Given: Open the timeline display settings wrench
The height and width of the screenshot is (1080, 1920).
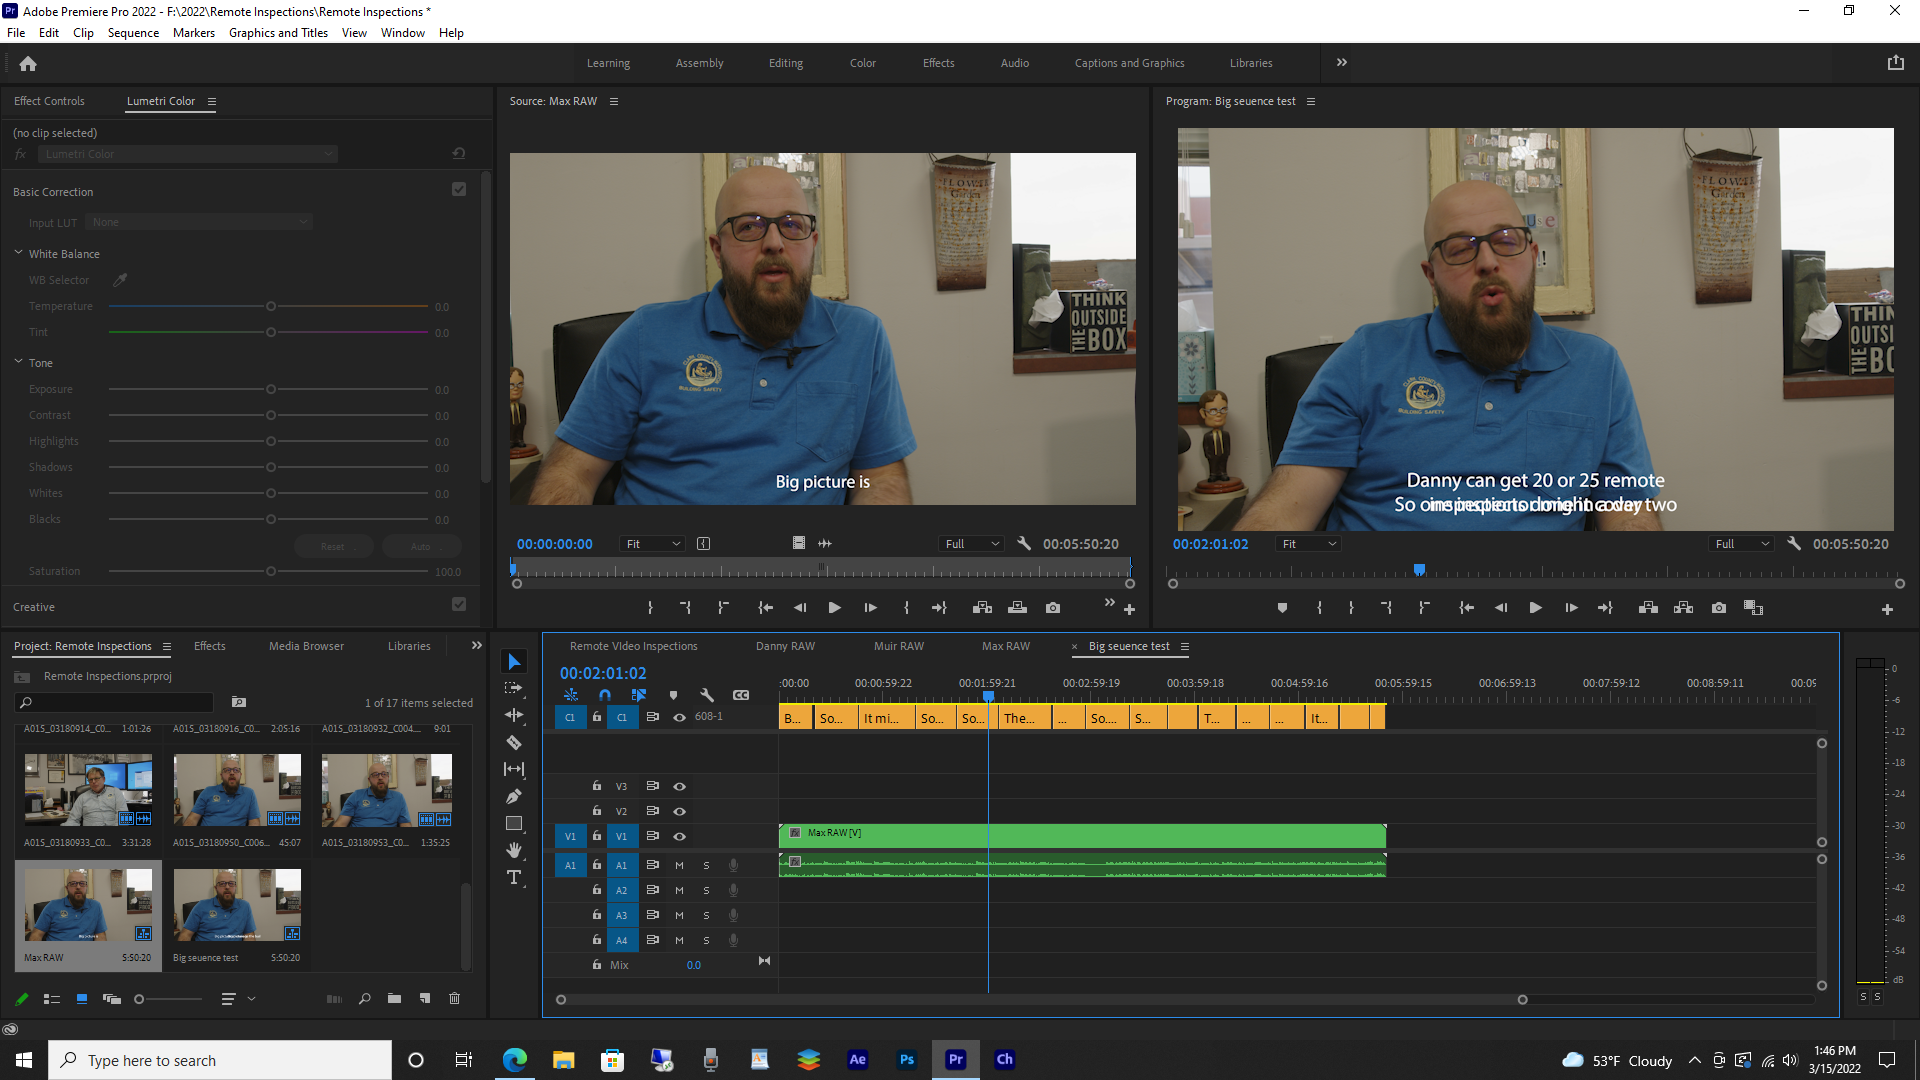Looking at the screenshot, I should tap(708, 694).
